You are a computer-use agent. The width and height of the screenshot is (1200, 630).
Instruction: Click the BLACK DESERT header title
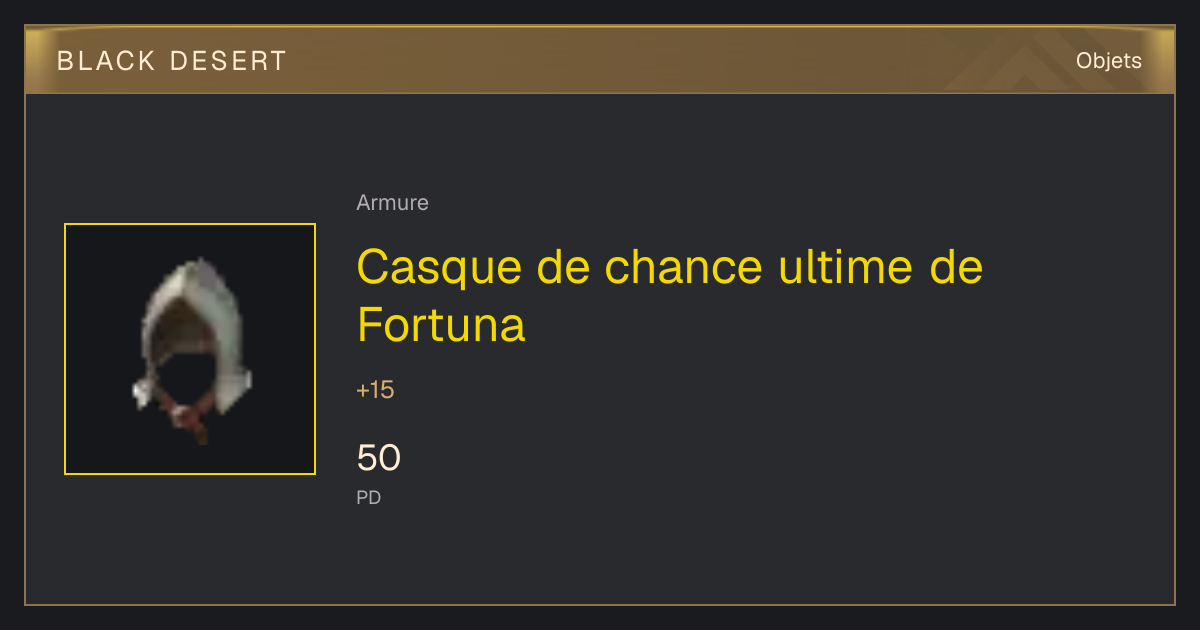(x=172, y=61)
